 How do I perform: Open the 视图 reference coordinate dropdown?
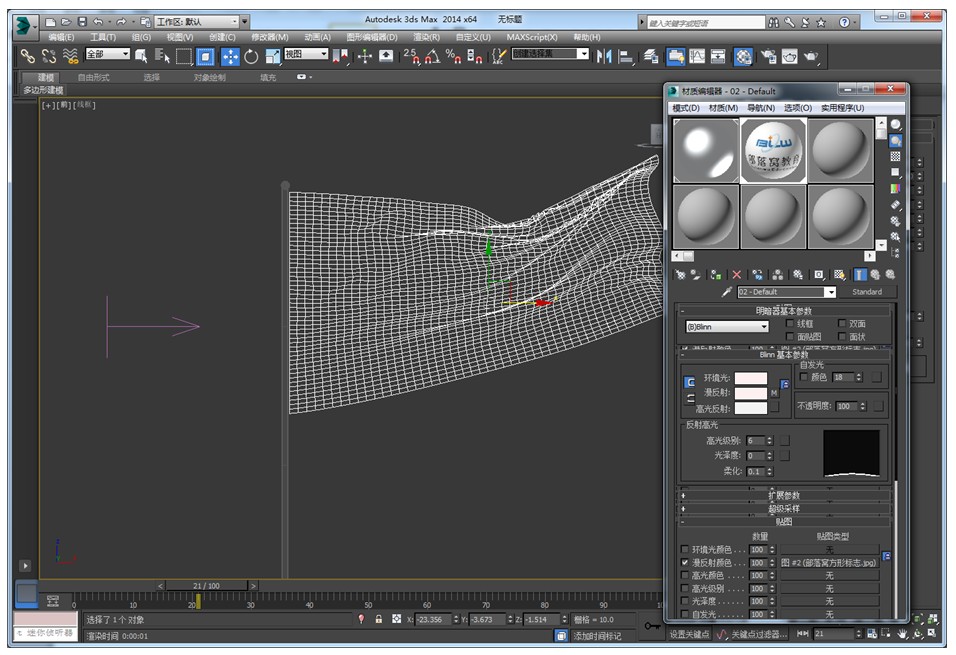point(306,54)
